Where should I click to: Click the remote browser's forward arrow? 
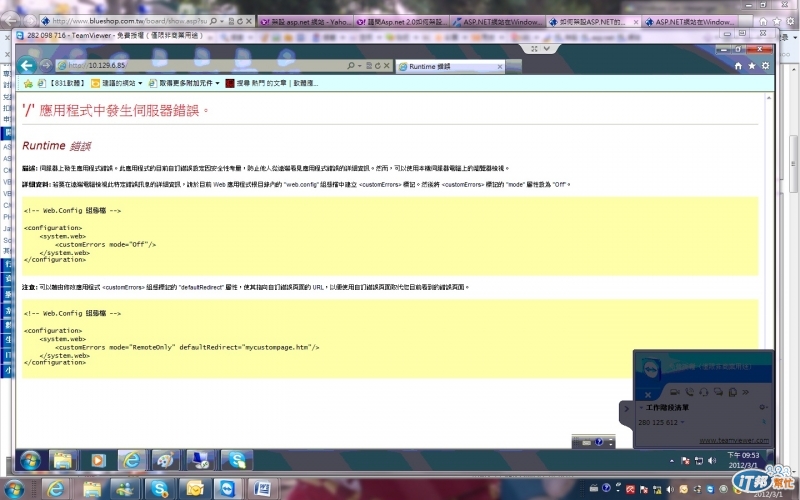pos(45,65)
